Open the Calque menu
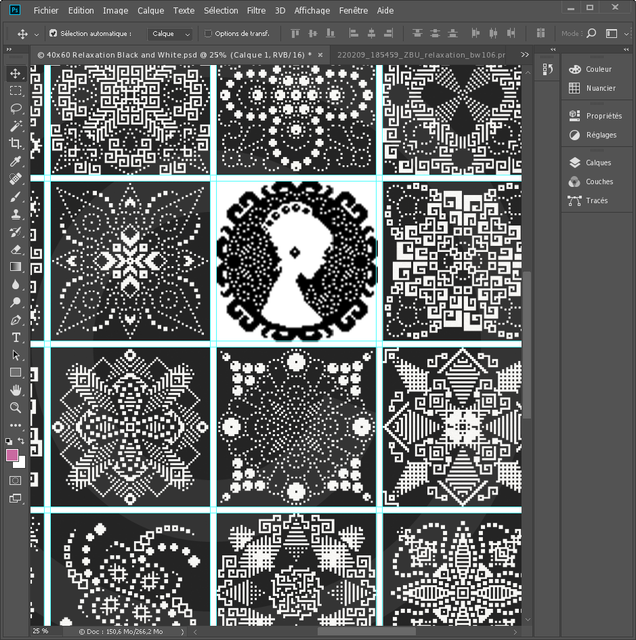 tap(150, 11)
